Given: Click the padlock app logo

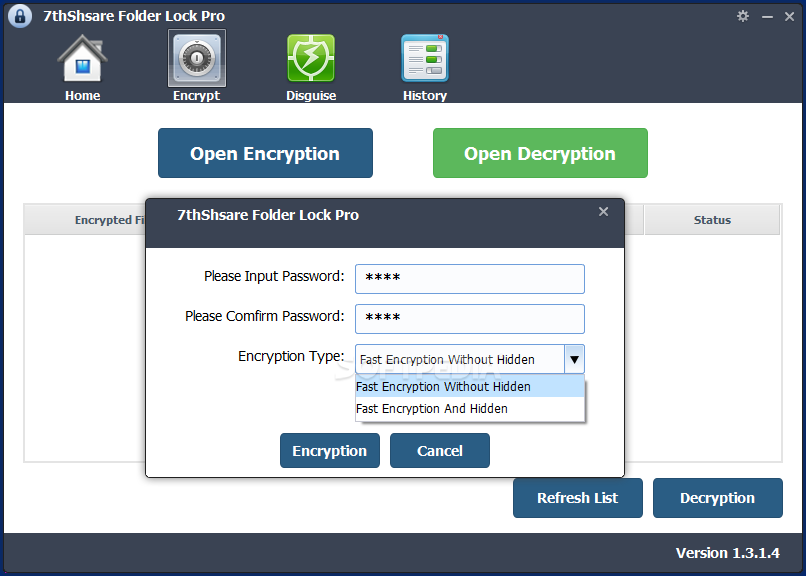Looking at the screenshot, I should click(20, 16).
